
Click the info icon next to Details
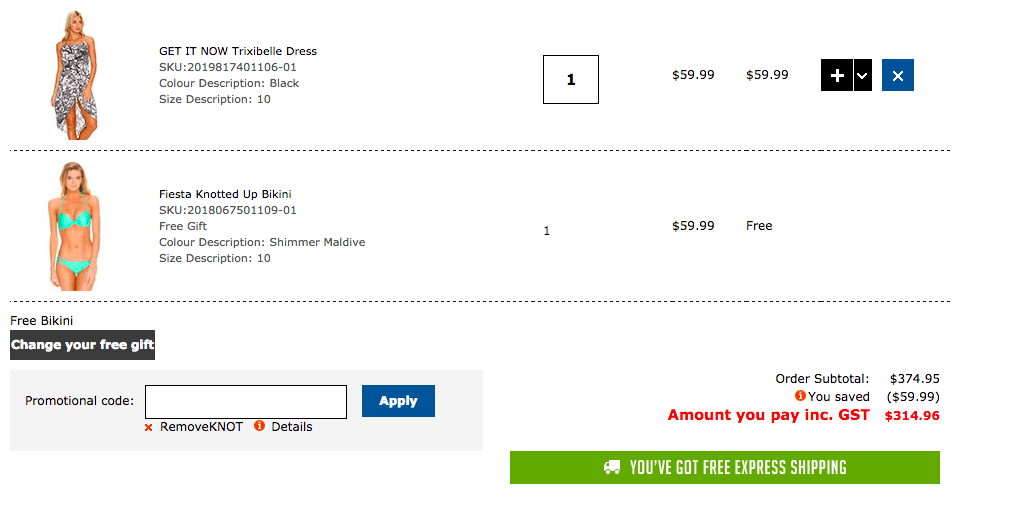coord(259,426)
